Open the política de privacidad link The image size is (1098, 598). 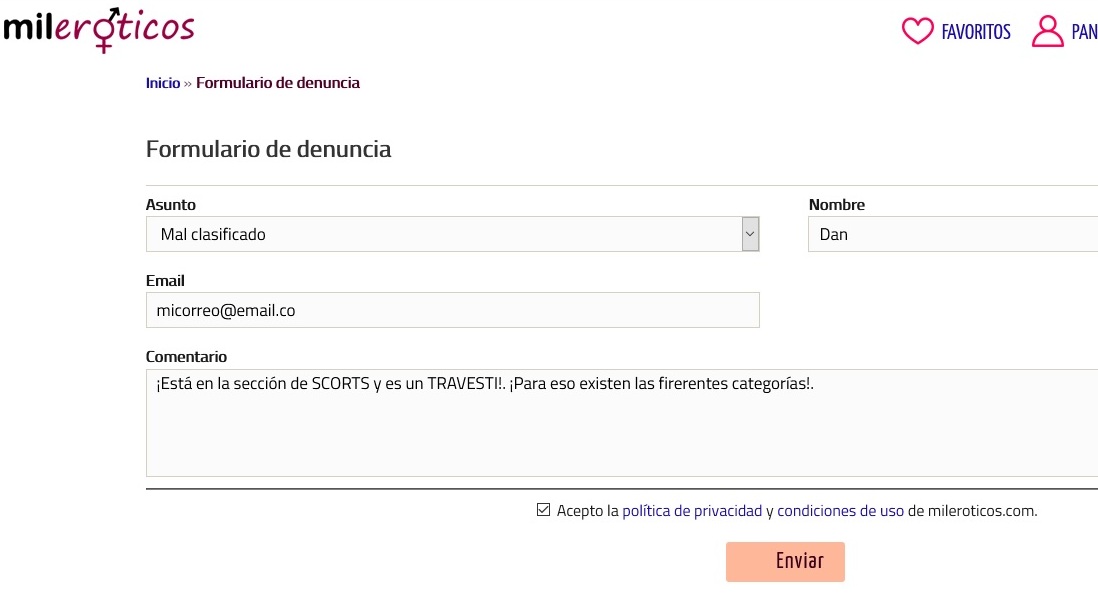(x=692, y=511)
